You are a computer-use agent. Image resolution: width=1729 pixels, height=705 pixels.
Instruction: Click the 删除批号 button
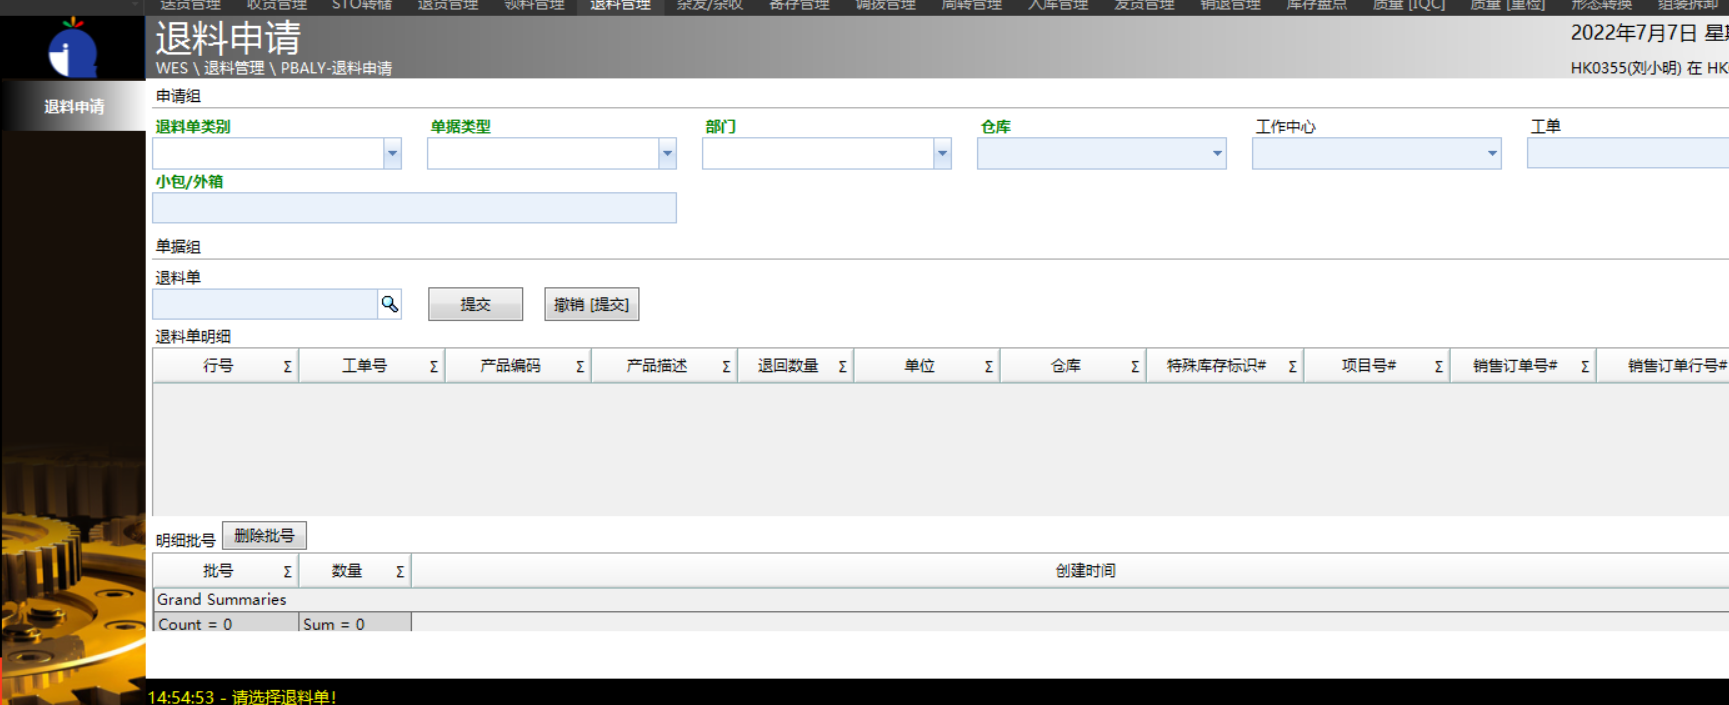264,536
